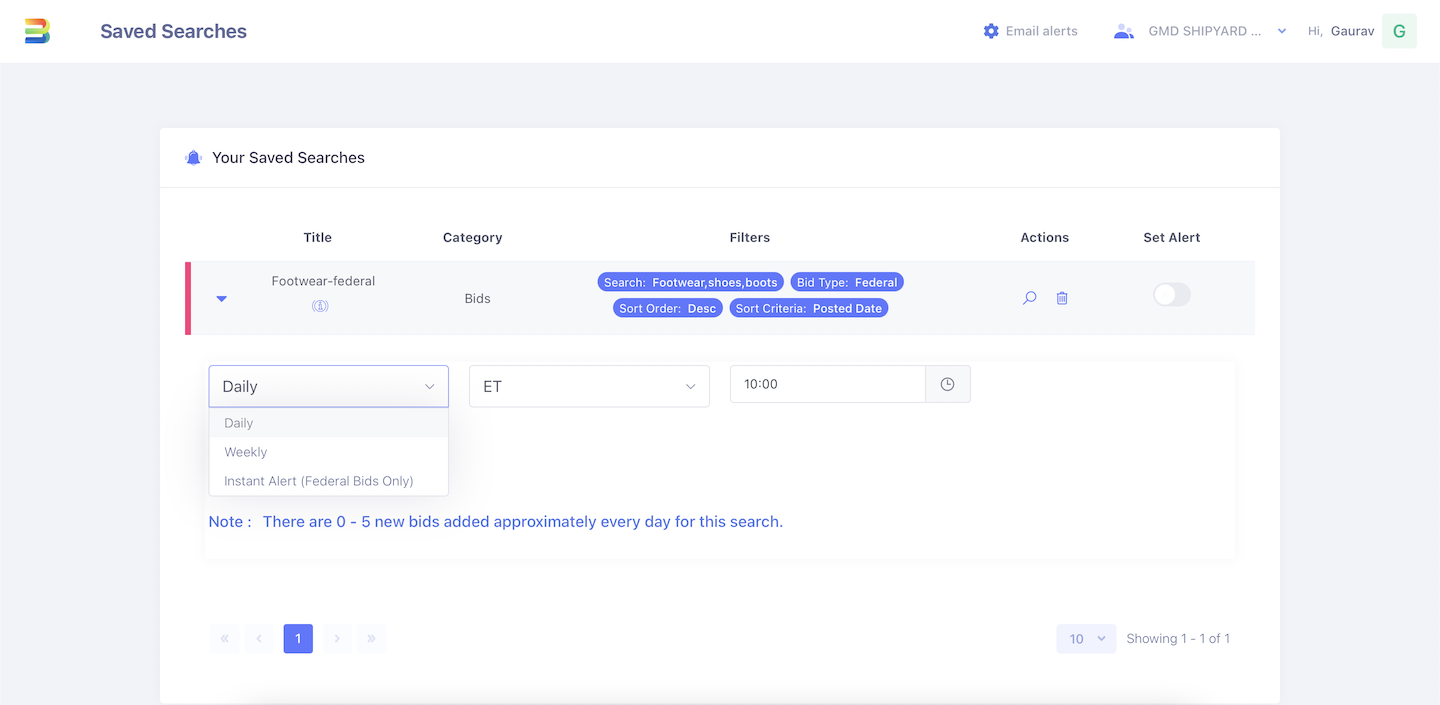The image size is (1440, 705).
Task: Open the ET timezone dropdown
Action: click(x=588, y=386)
